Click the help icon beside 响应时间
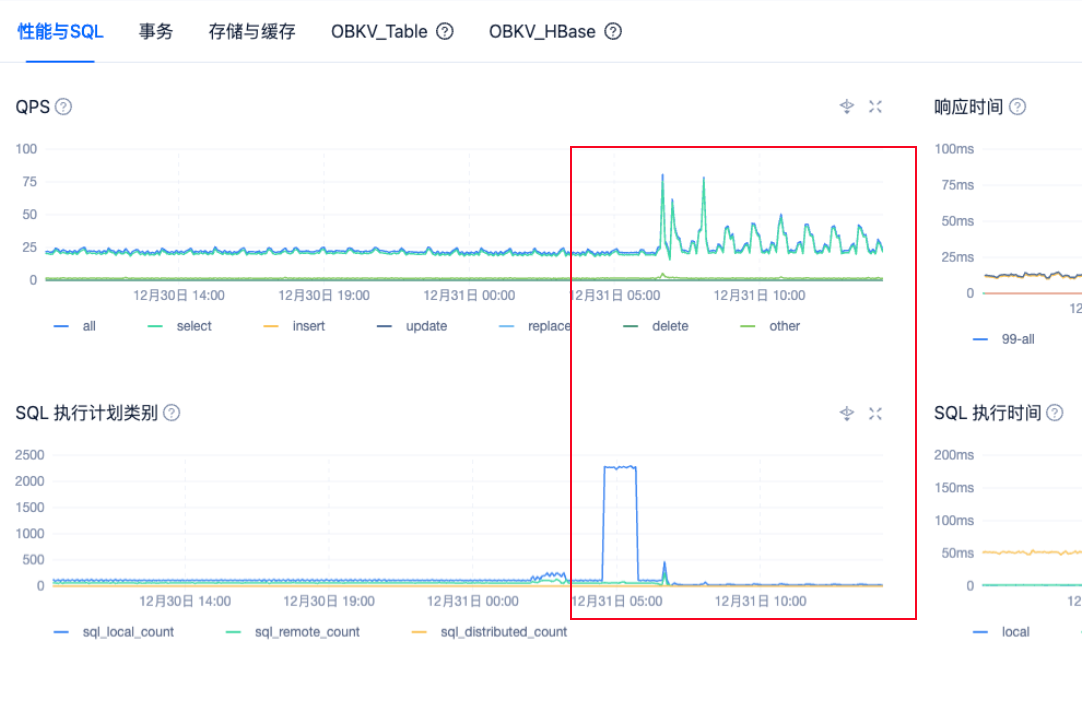 1018,107
